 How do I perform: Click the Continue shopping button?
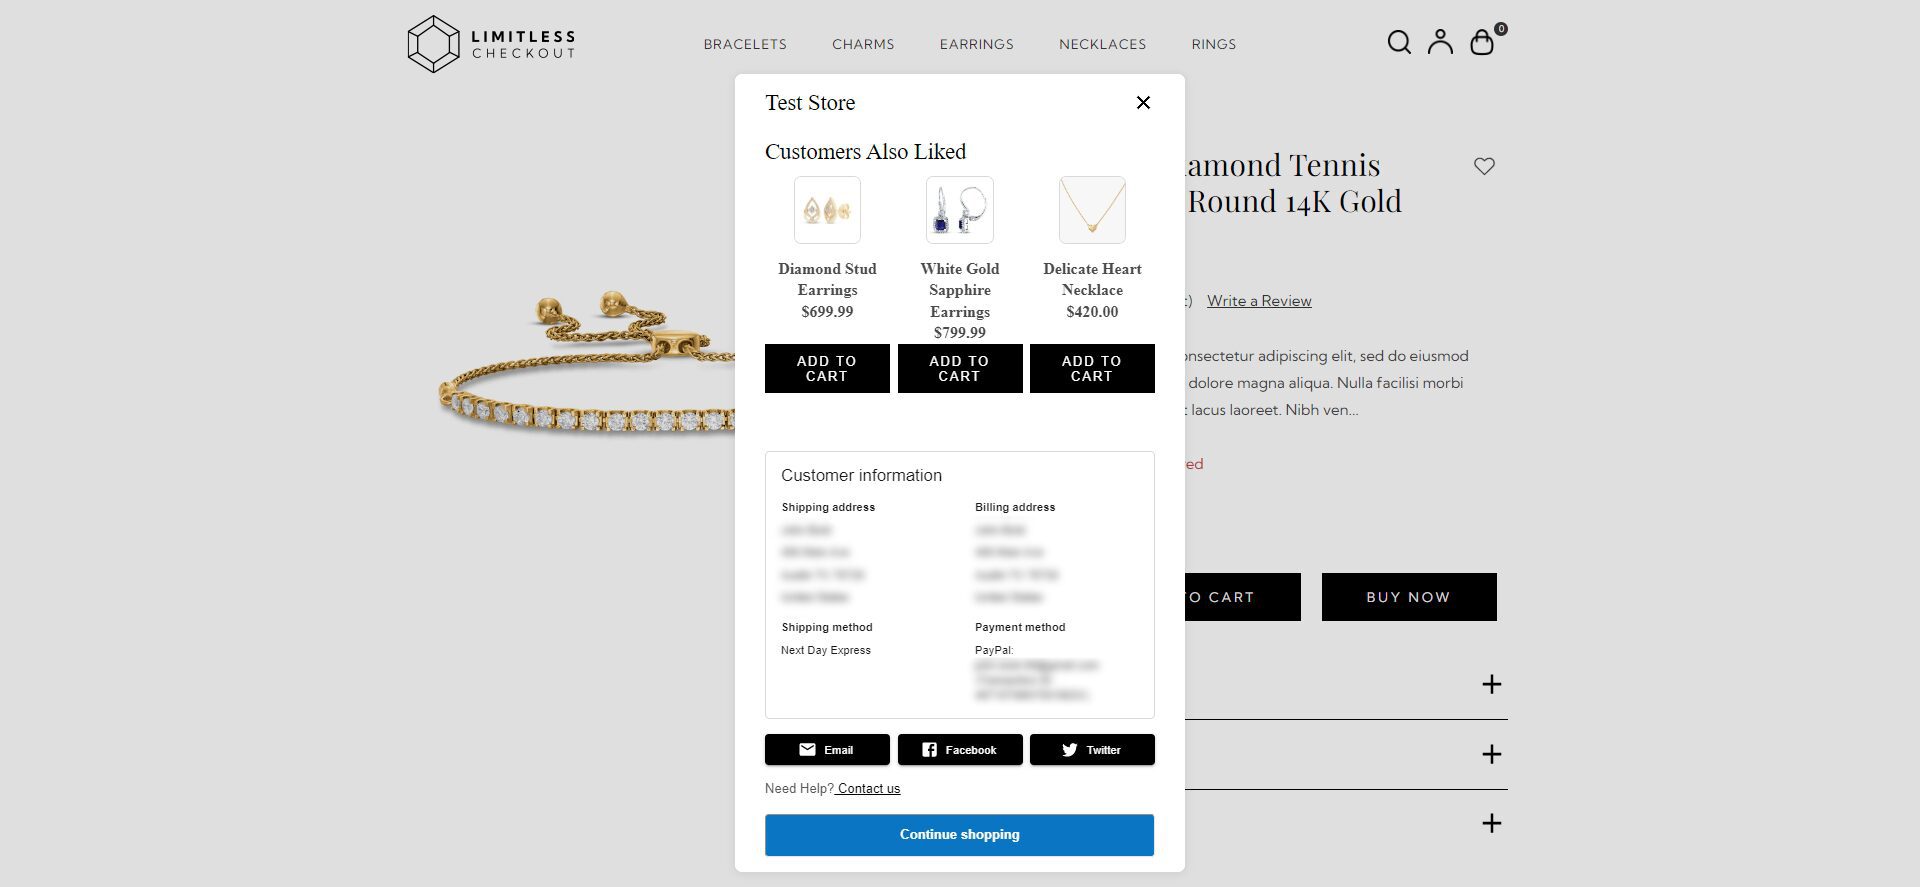tap(959, 835)
